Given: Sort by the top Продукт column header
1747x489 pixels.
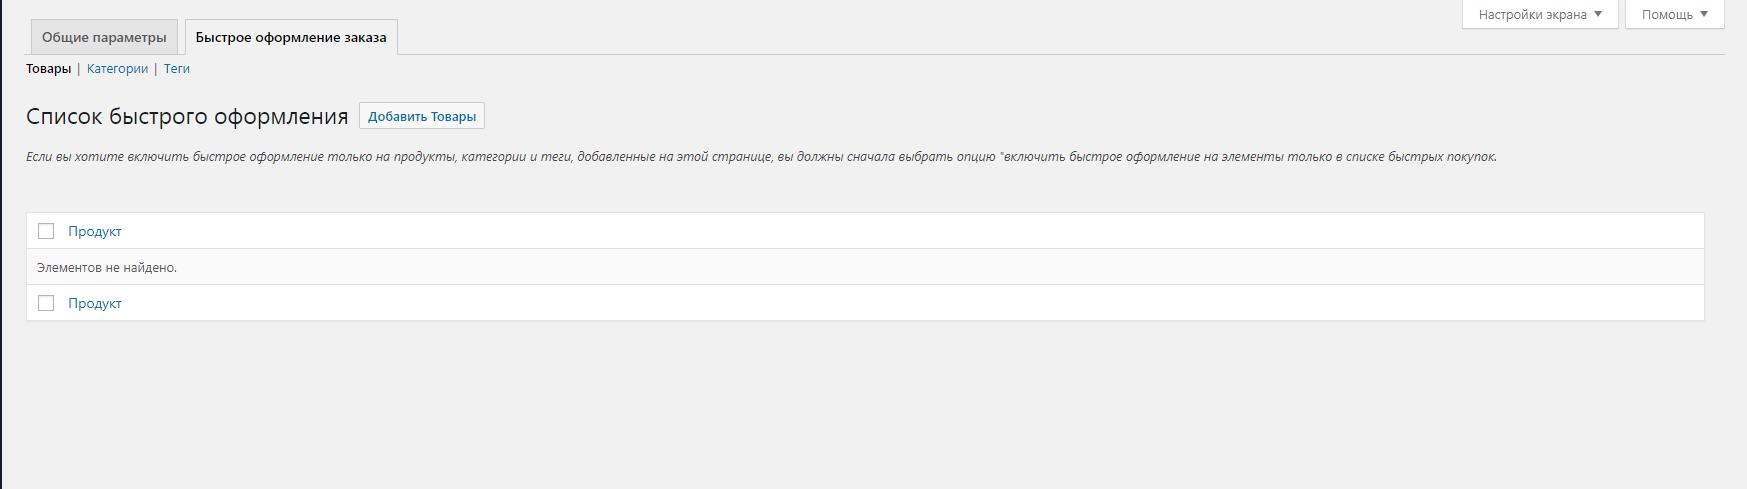Looking at the screenshot, I should [x=95, y=231].
